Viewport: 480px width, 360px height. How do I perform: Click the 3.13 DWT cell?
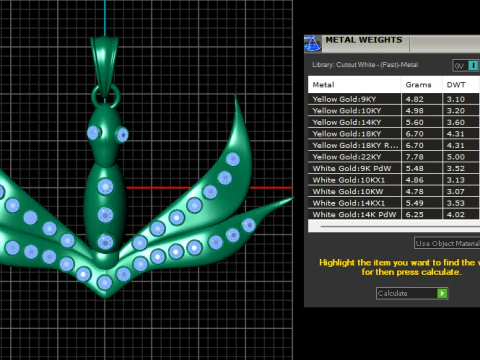(x=461, y=180)
